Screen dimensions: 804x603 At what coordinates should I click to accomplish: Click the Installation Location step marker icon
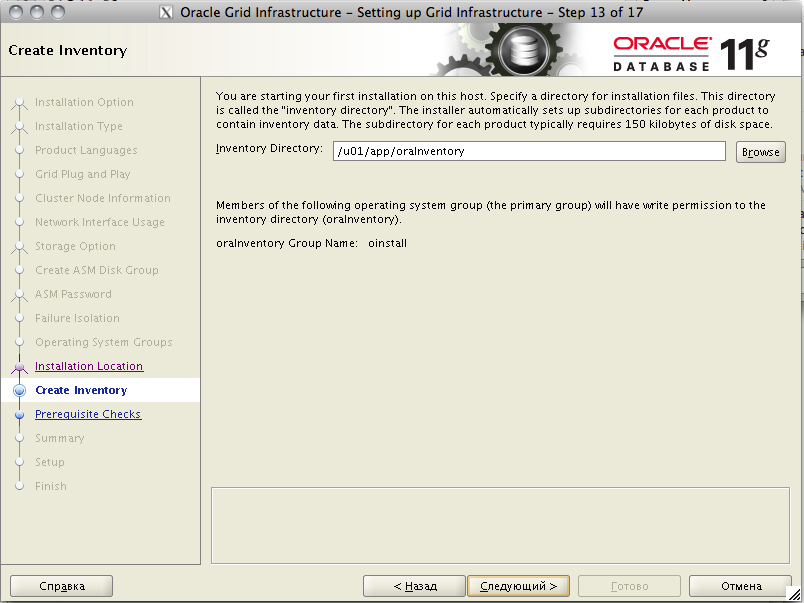tap(19, 367)
